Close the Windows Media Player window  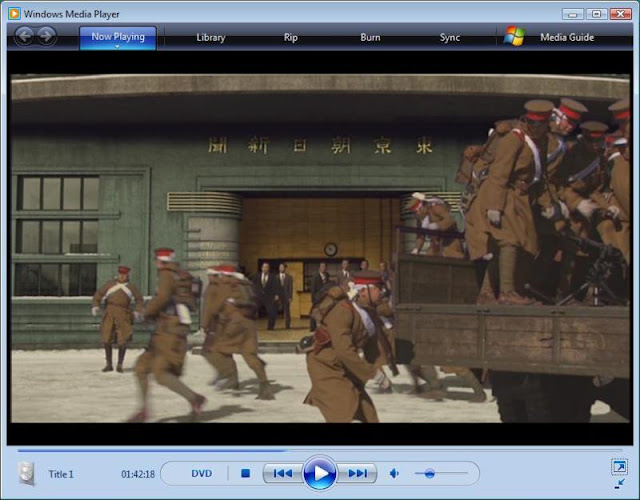click(x=621, y=14)
